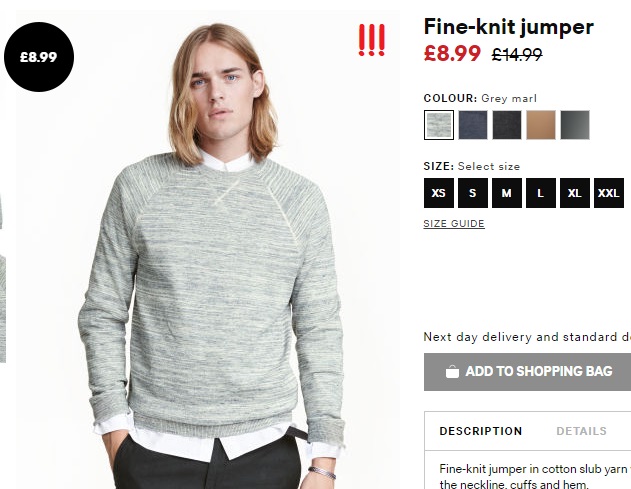631x489 pixels.
Task: Select the Grey marl colour swatch
Action: pyautogui.click(x=439, y=125)
